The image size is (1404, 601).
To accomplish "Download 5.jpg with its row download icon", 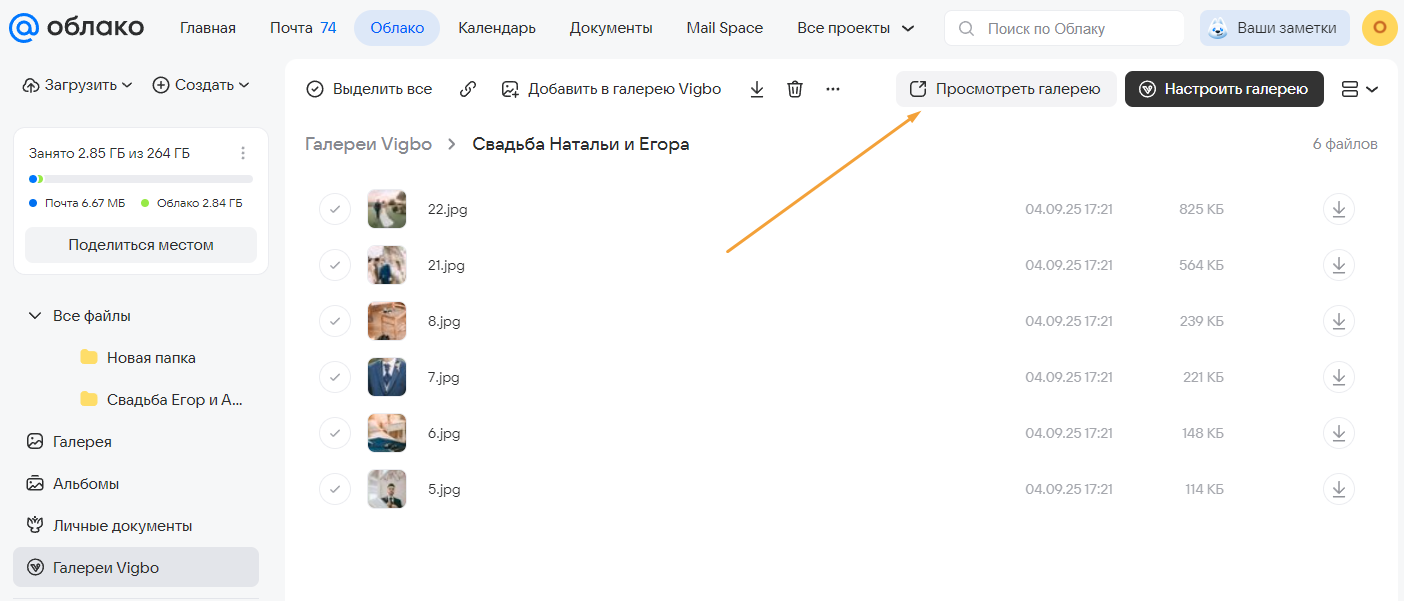I will tap(1338, 490).
